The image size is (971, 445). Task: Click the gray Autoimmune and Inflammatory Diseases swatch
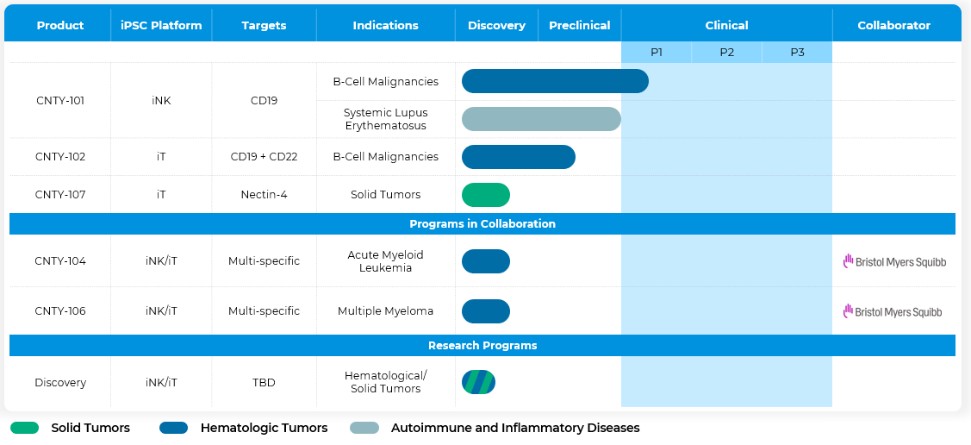pos(364,428)
